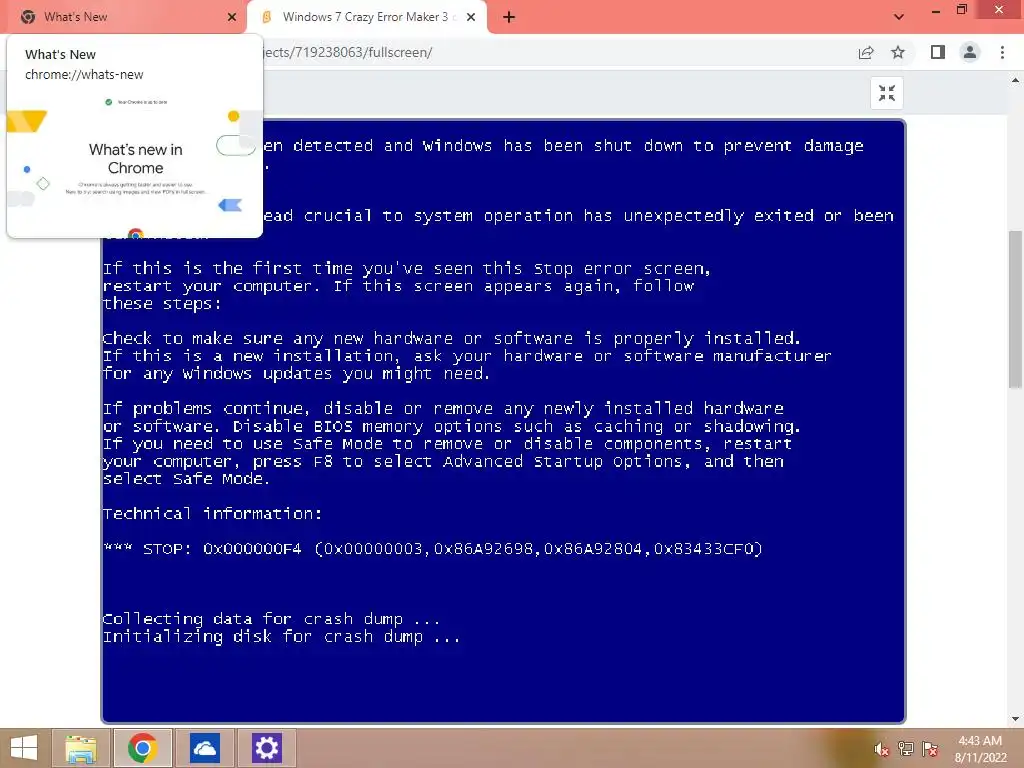Open the Chrome side panel

point(938,52)
